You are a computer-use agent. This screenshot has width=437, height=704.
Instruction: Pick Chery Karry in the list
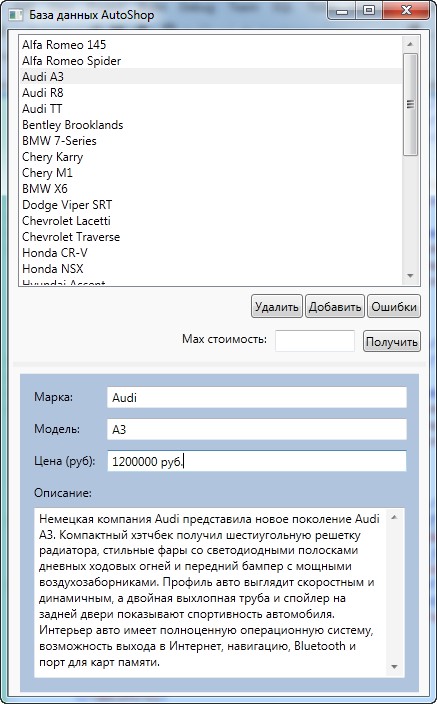click(211, 157)
